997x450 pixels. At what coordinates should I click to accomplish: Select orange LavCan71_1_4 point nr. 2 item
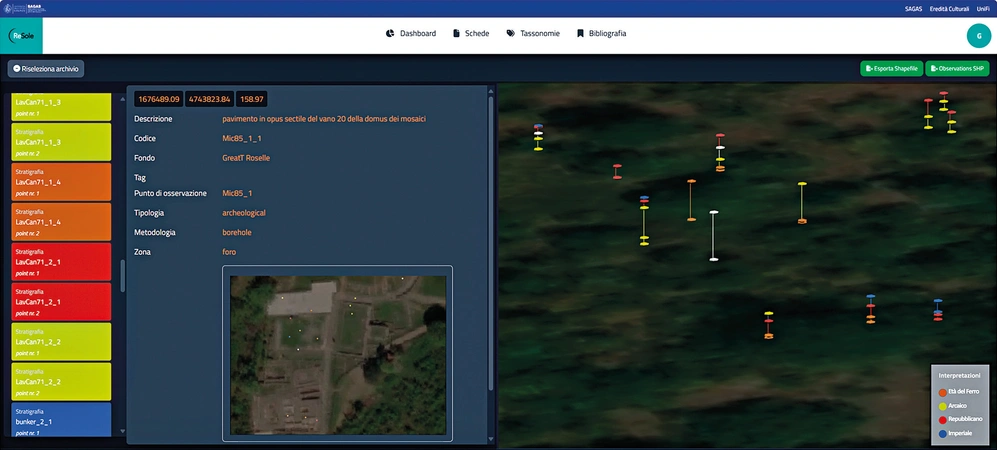pyautogui.click(x=61, y=221)
